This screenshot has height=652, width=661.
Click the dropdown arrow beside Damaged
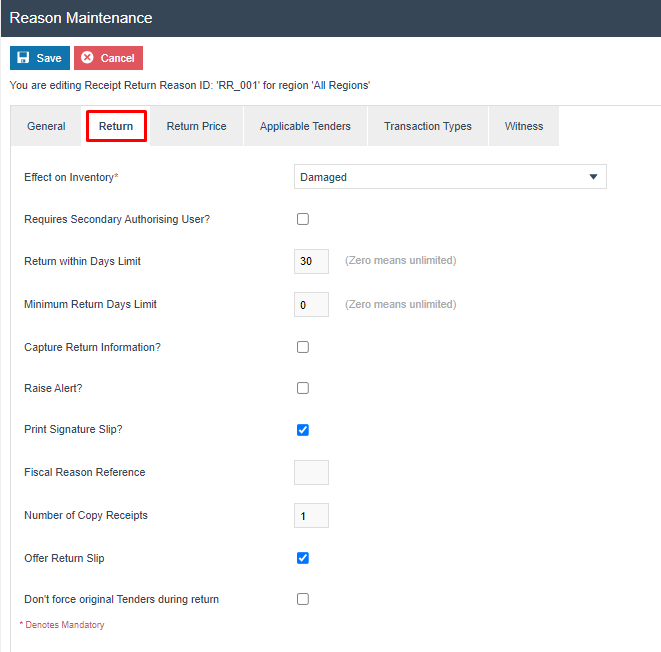[x=593, y=177]
